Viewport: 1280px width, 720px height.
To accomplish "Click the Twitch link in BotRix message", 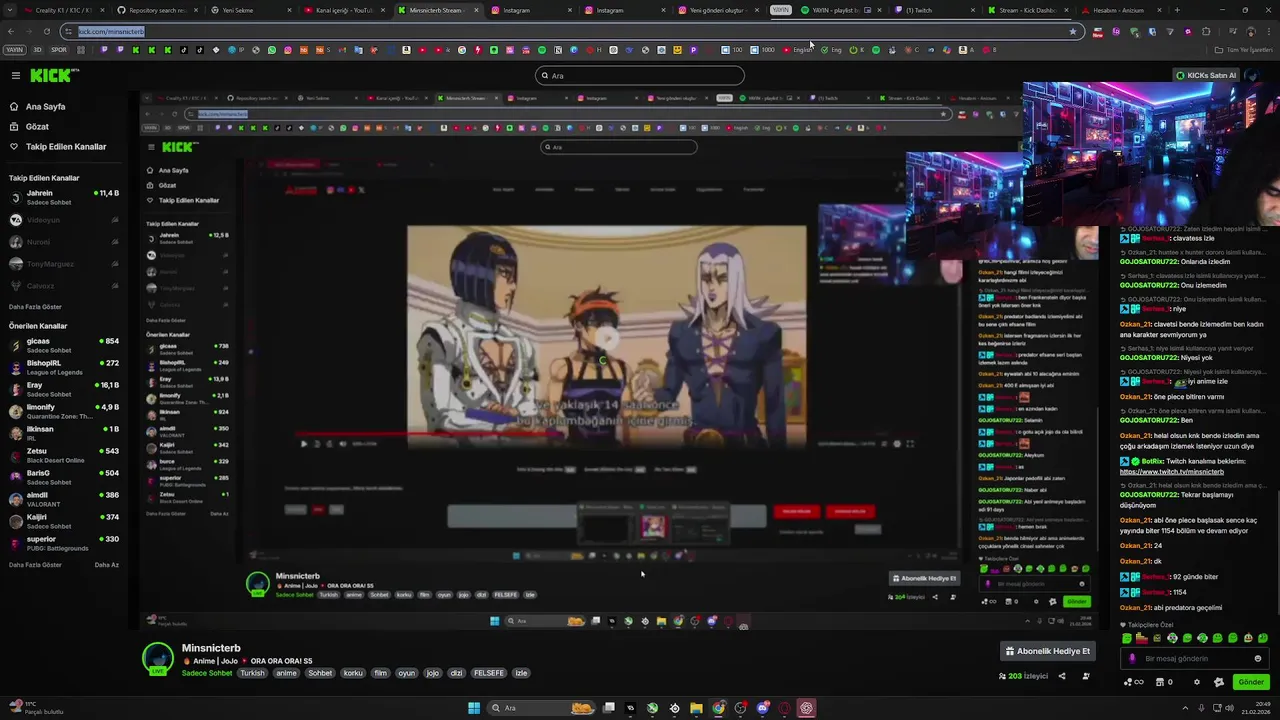I will (x=1171, y=472).
